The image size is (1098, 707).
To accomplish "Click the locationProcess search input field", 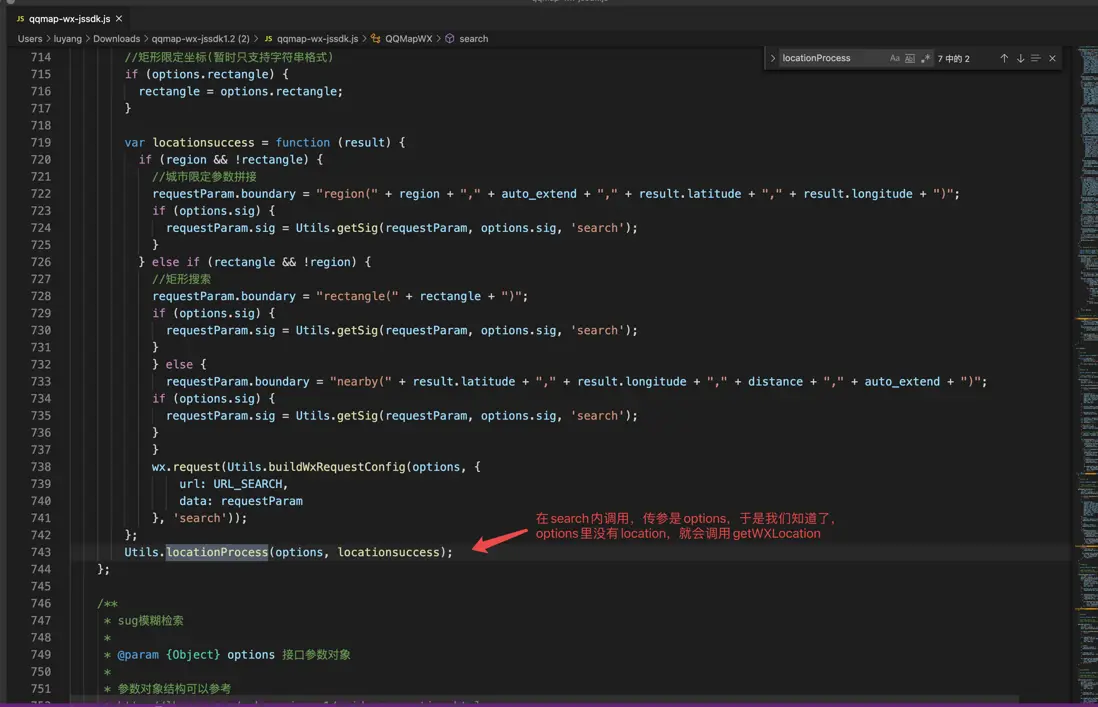I will click(x=830, y=59).
